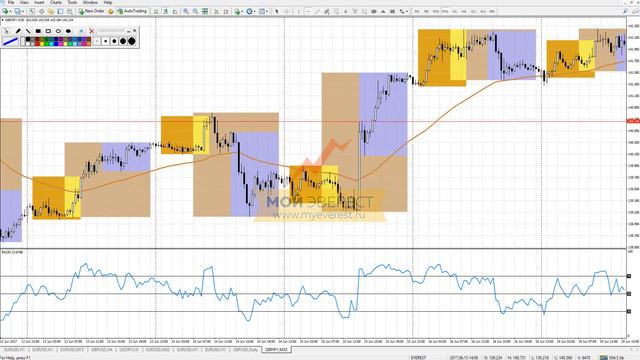Select the filled rectangle tool in palette

38,31
